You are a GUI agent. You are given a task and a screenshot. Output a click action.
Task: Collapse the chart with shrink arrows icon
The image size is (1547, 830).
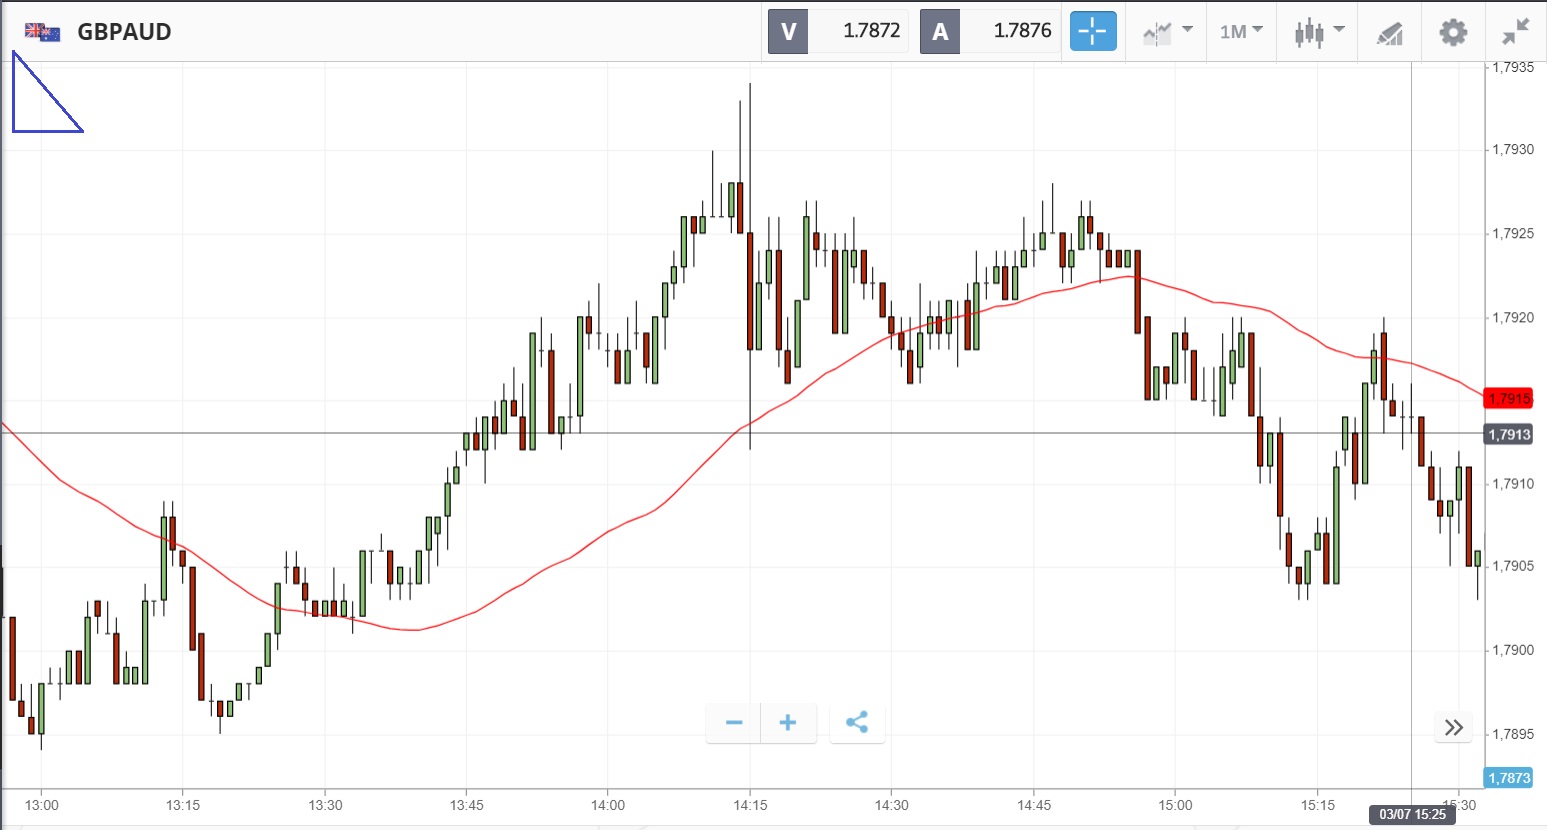tap(1516, 32)
